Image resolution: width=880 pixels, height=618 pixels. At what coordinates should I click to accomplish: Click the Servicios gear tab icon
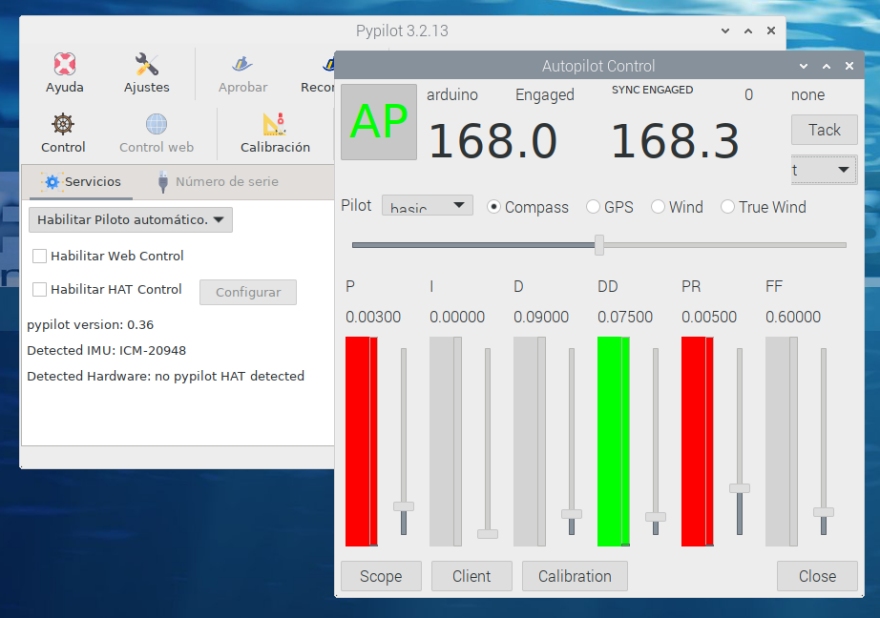point(52,182)
